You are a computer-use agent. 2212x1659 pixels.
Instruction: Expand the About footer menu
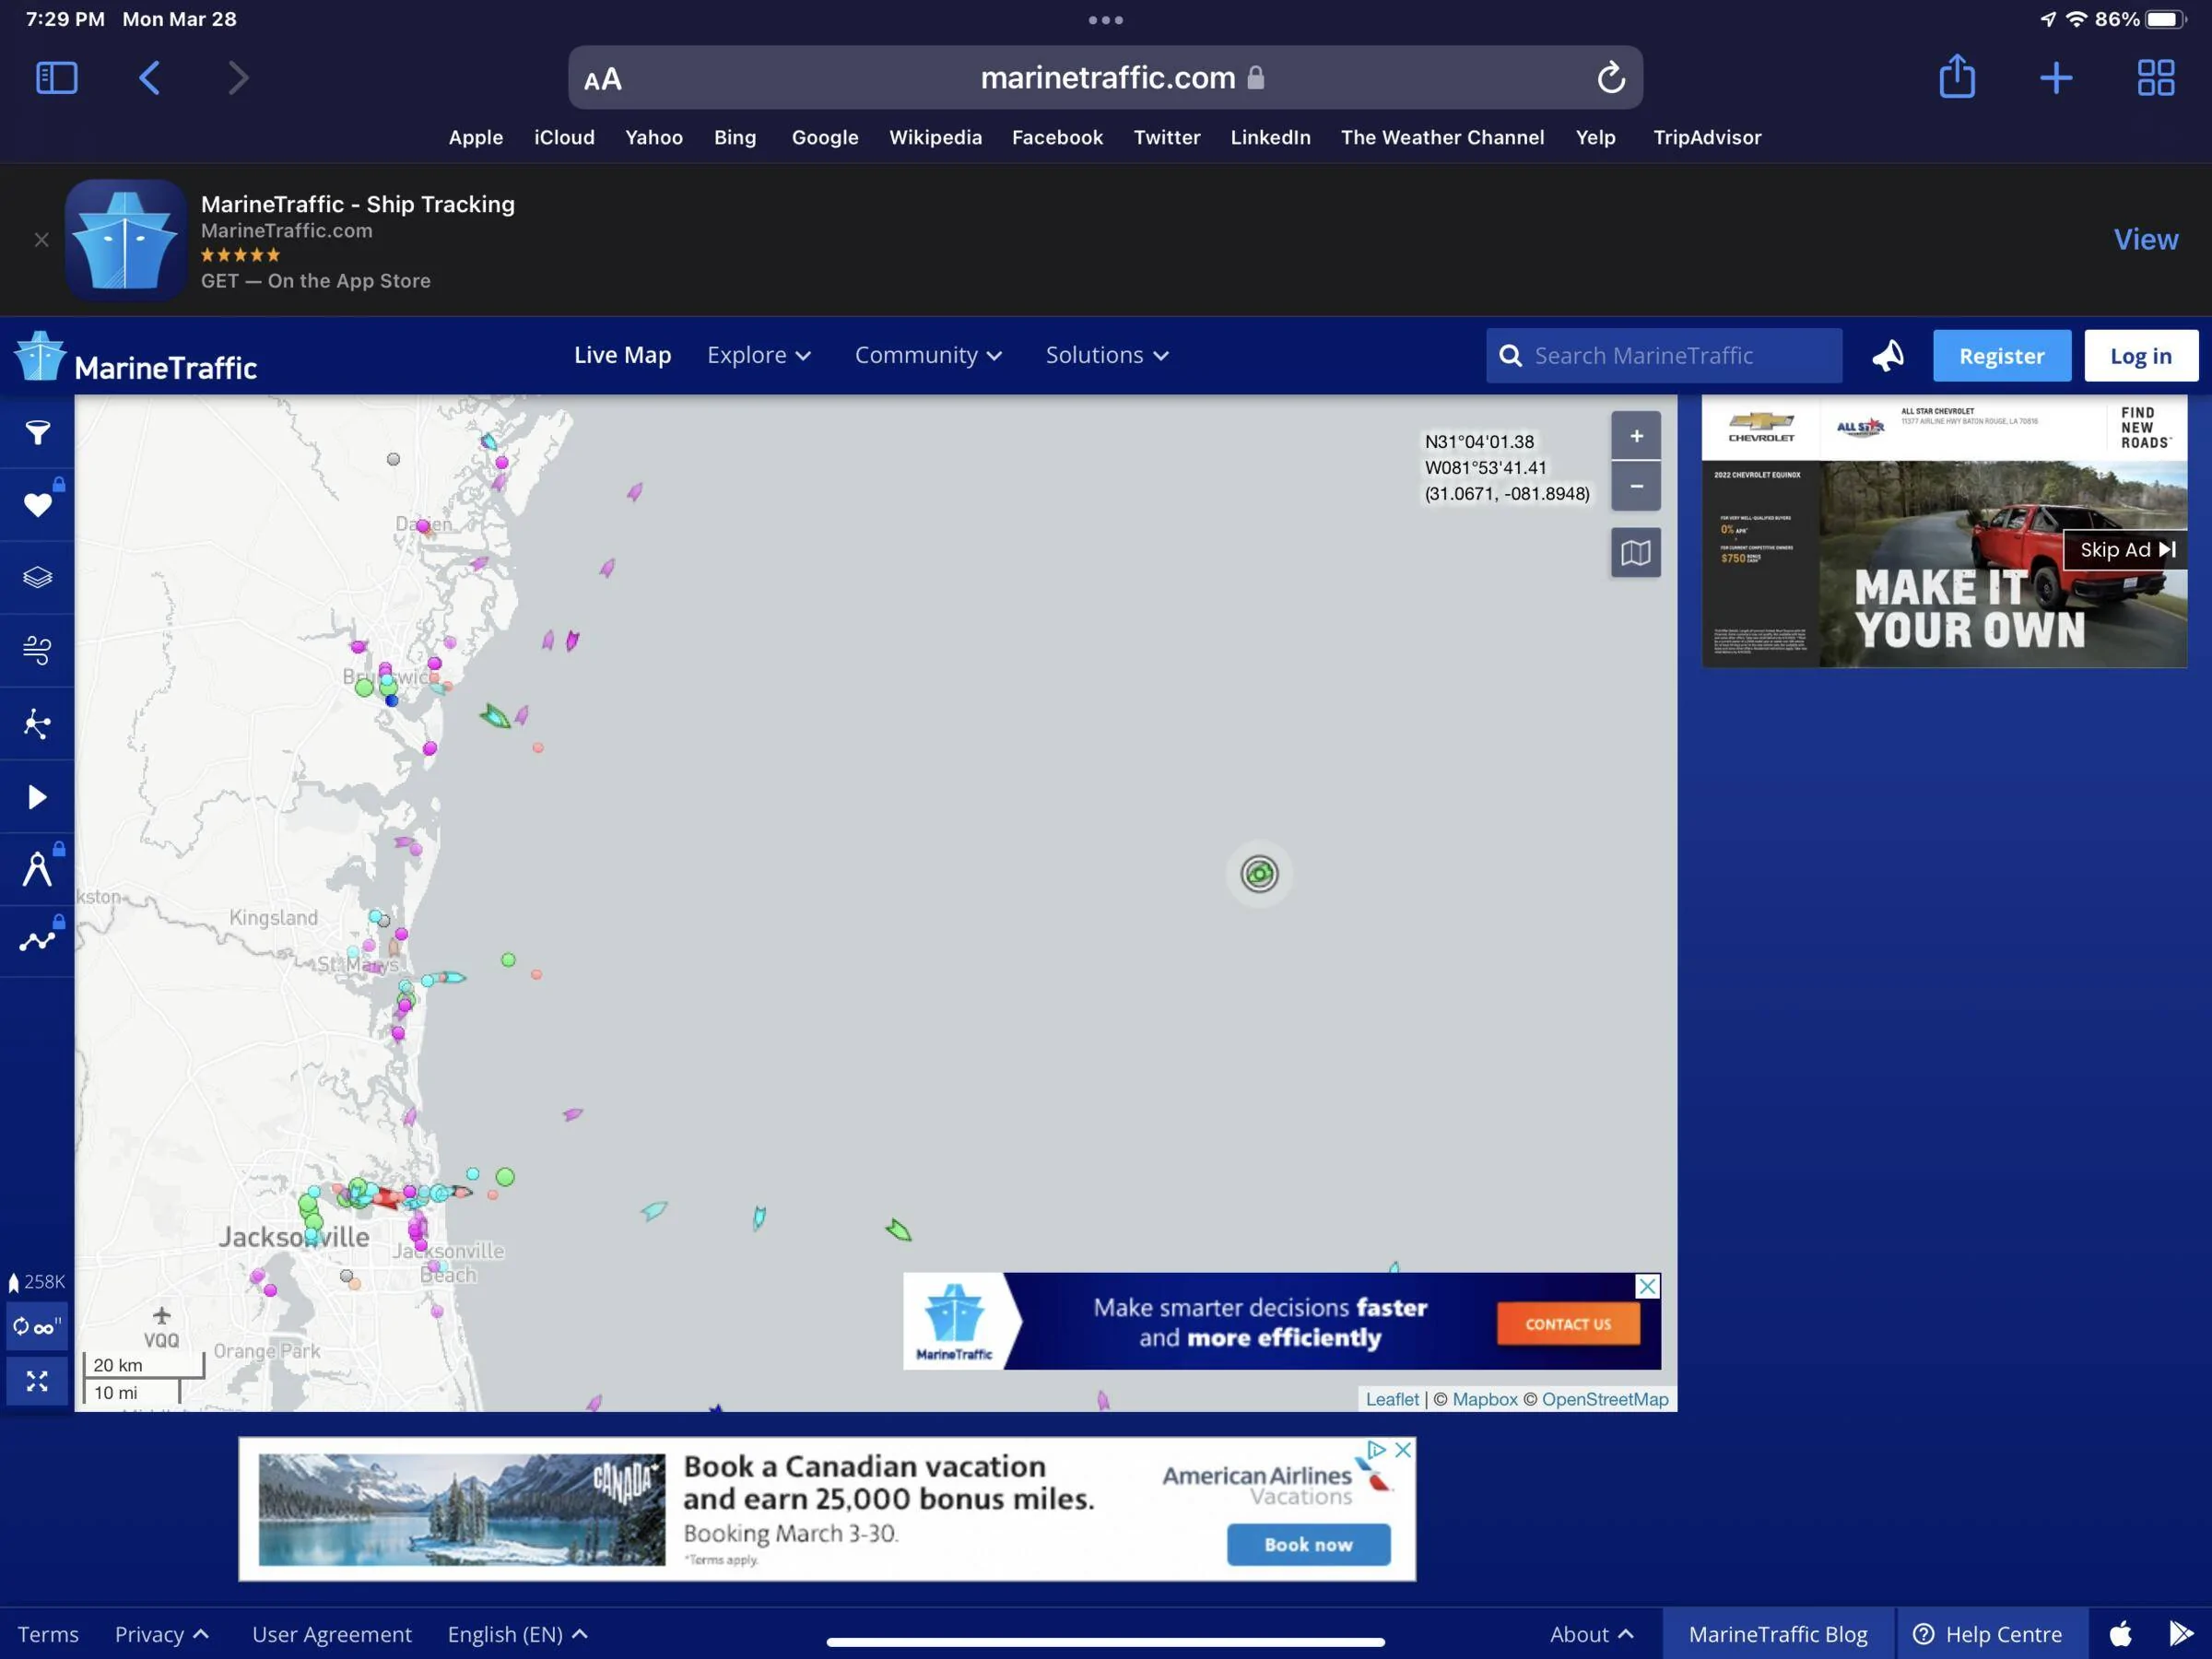pos(1591,1634)
